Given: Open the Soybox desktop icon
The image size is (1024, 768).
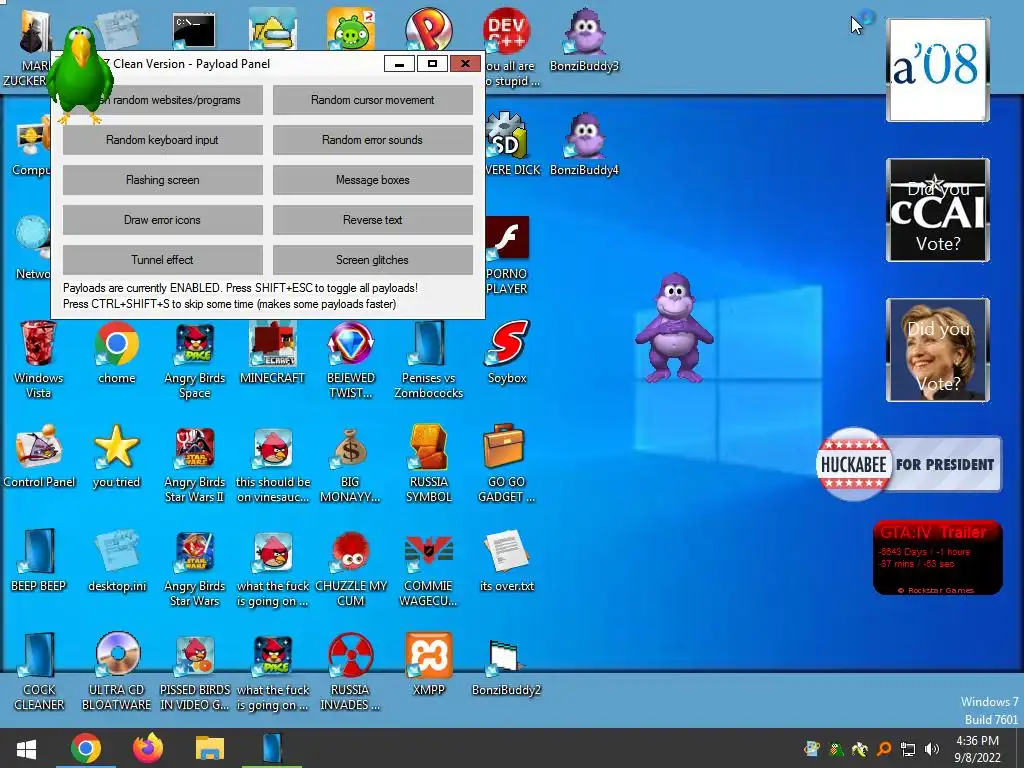Looking at the screenshot, I should click(x=507, y=353).
